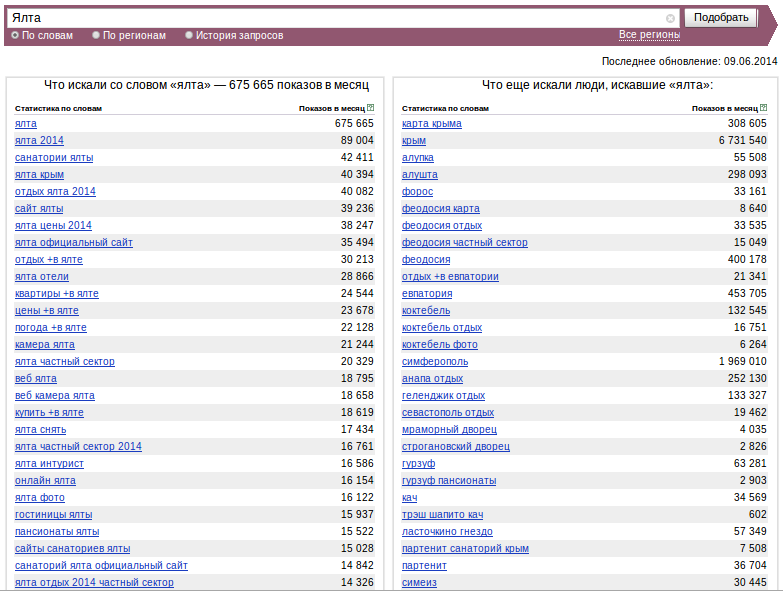783x591 pixels.
Task: Open the погода +в ялте link
Action: coord(51,327)
